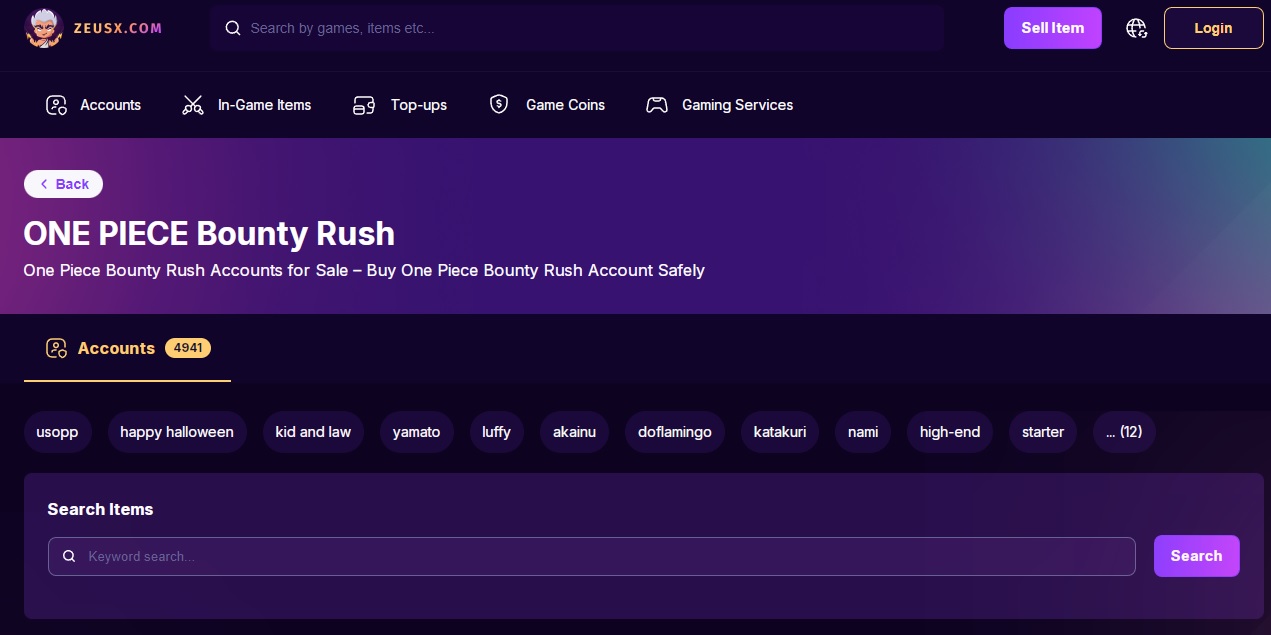
Task: Click the Accounts person icon in the menu bar
Action: point(56,105)
